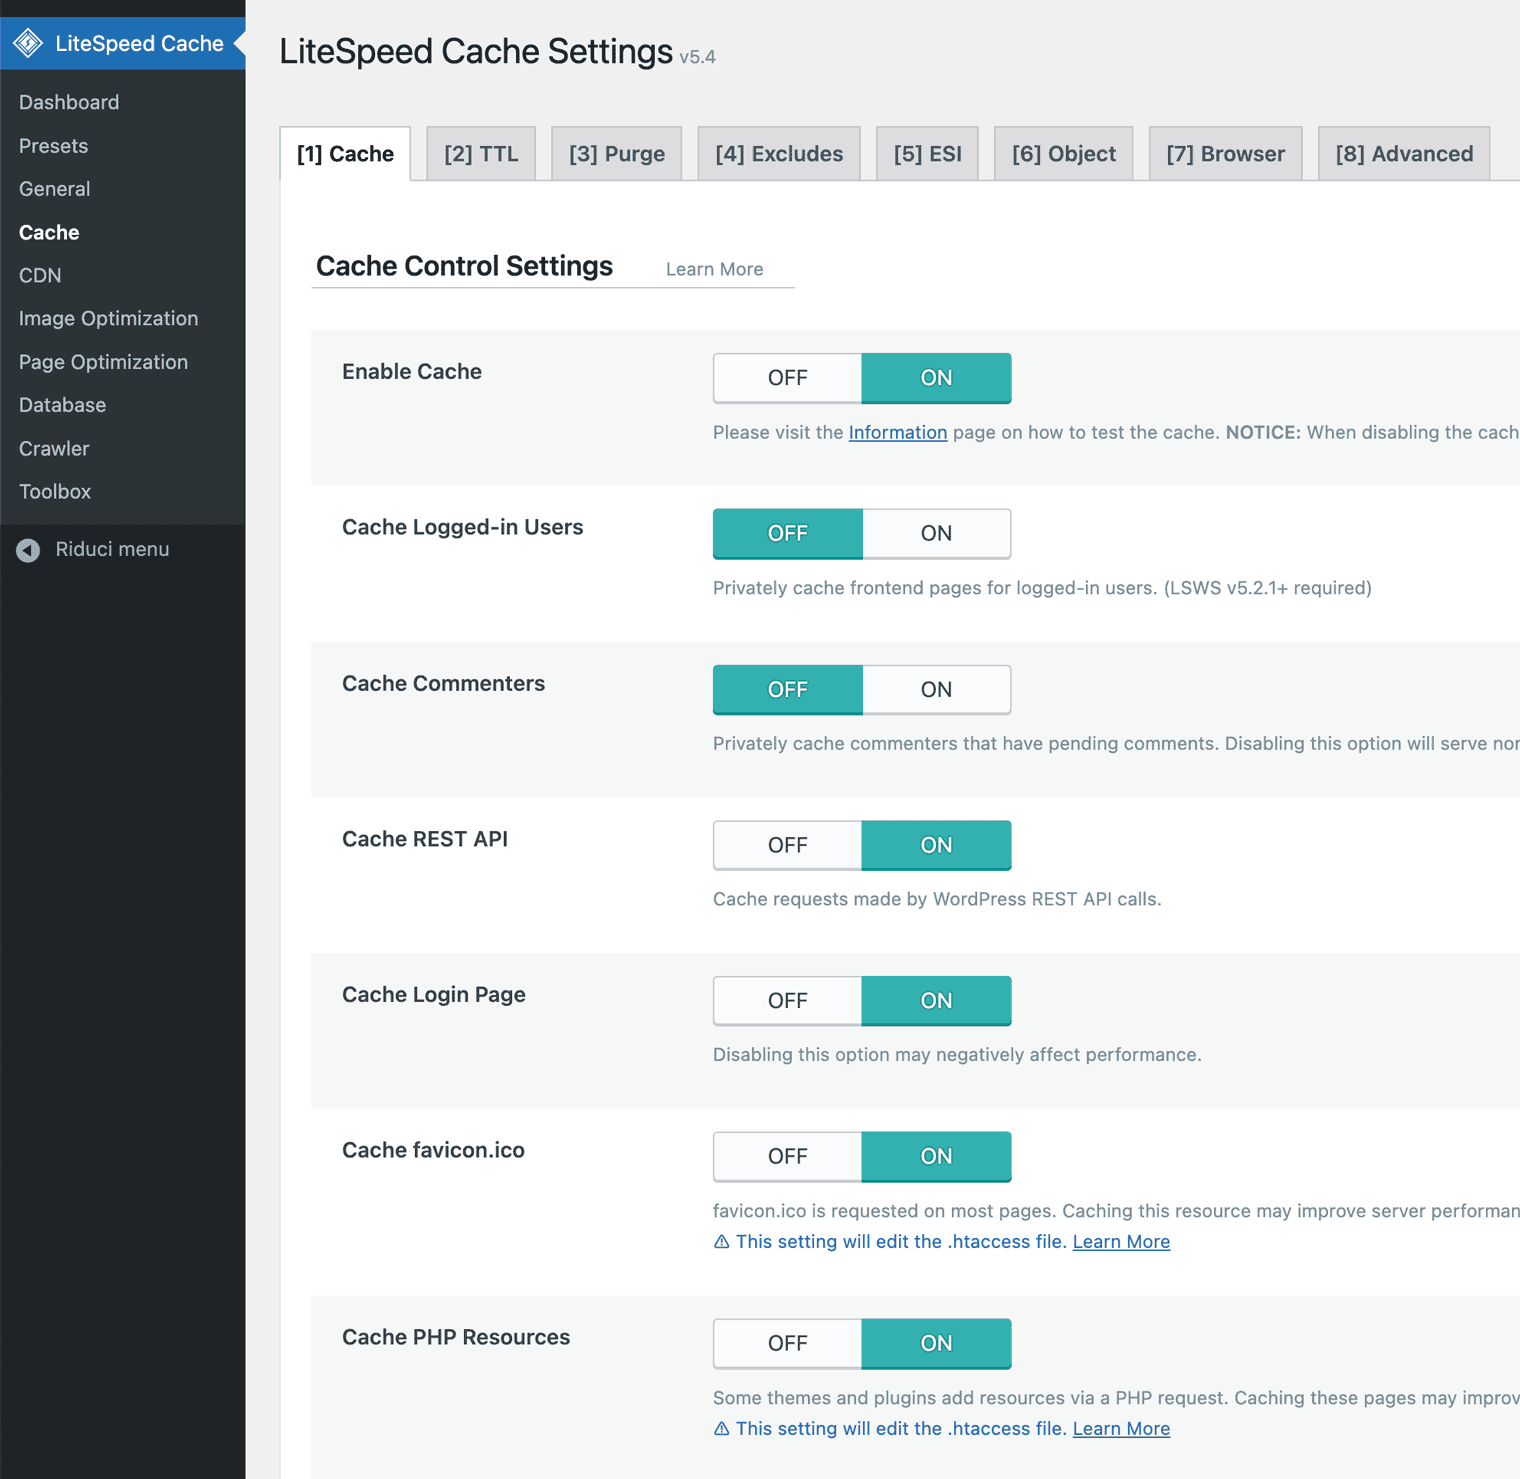Open Database in the sidebar
Viewport: 1520px width, 1479px height.
pos(62,405)
